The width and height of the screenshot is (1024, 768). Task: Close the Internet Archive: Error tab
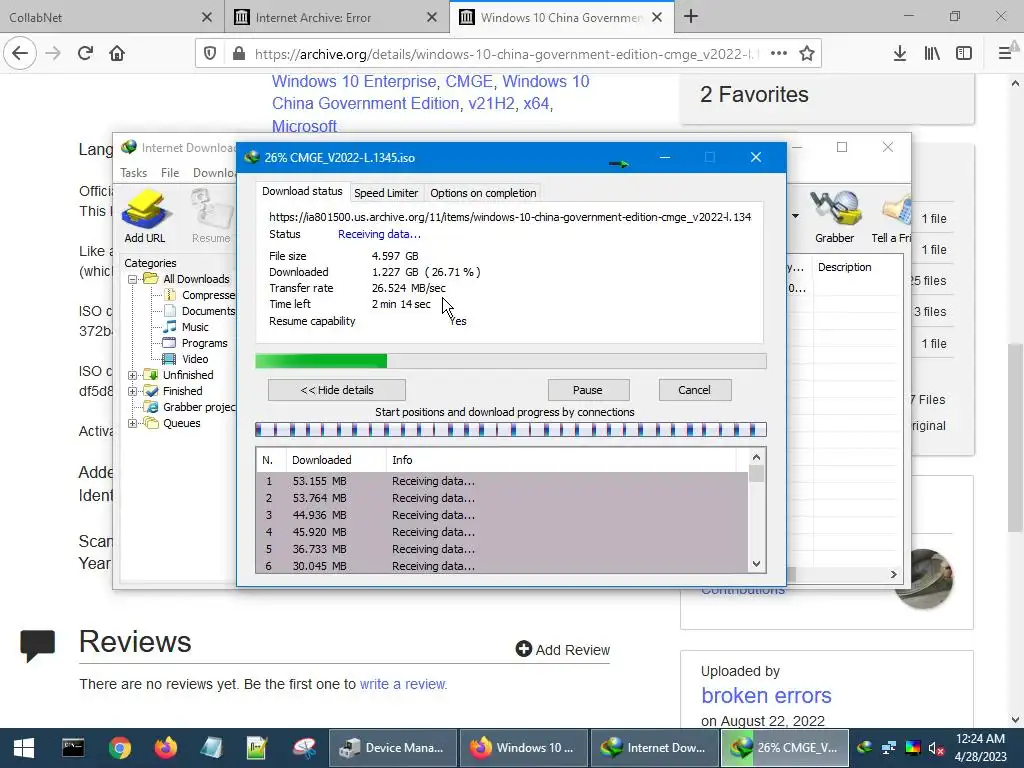[x=432, y=18]
